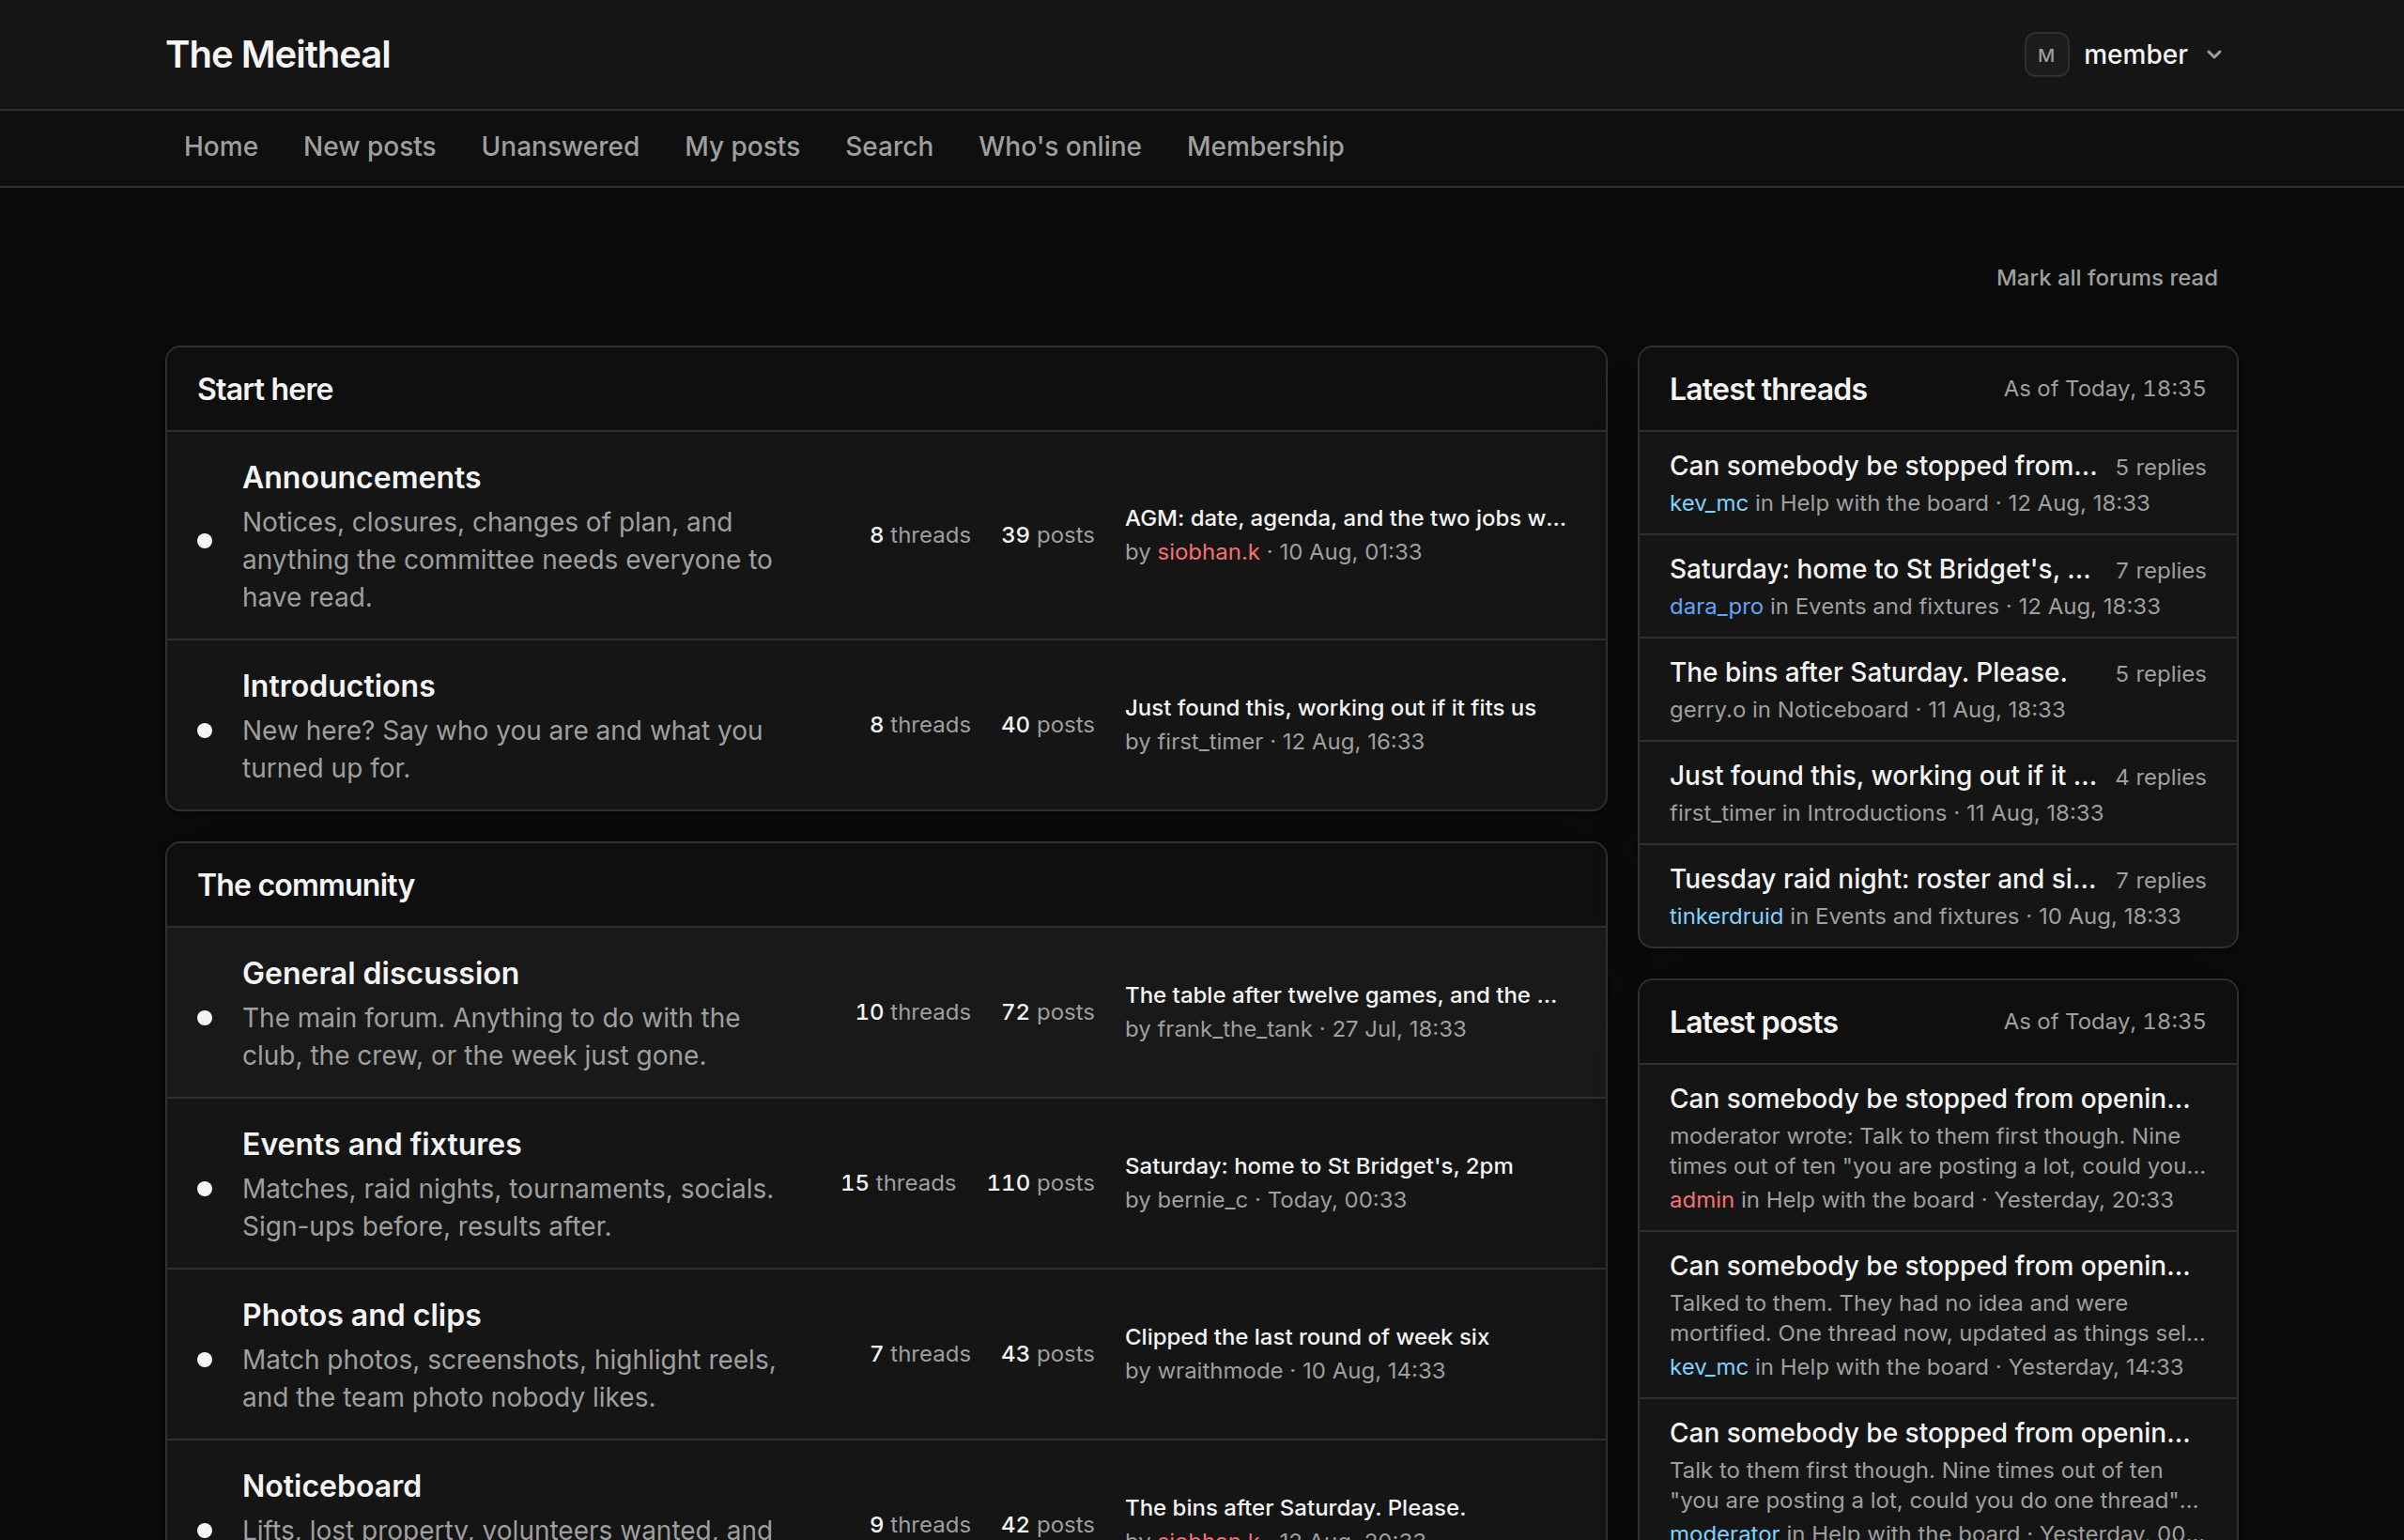This screenshot has height=1540, width=2404.
Task: Open the member avatar icon
Action: (2046, 55)
